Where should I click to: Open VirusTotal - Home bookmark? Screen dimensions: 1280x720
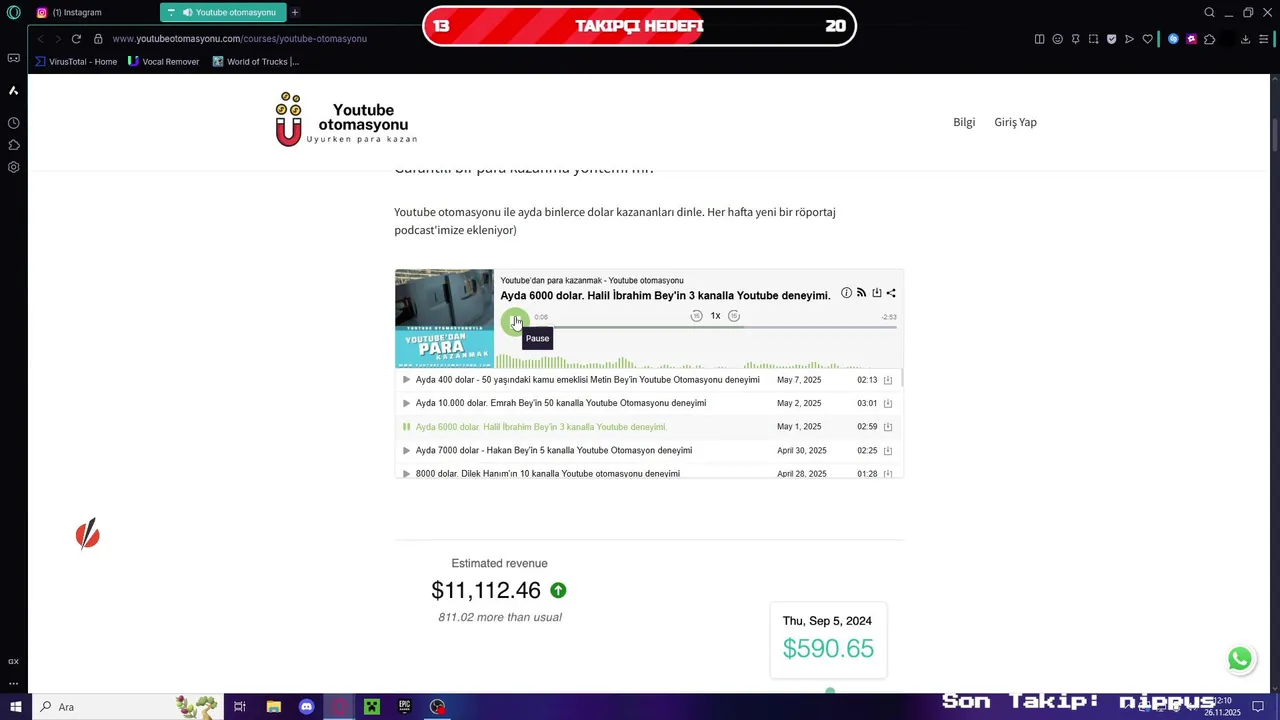pos(76,62)
